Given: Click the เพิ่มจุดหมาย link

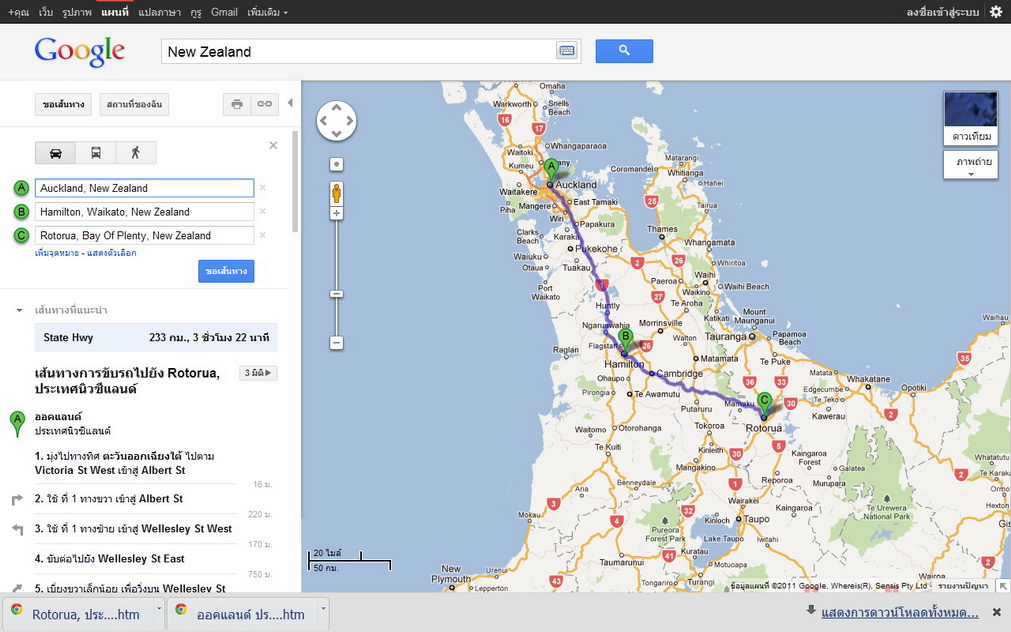Looking at the screenshot, I should [57, 253].
